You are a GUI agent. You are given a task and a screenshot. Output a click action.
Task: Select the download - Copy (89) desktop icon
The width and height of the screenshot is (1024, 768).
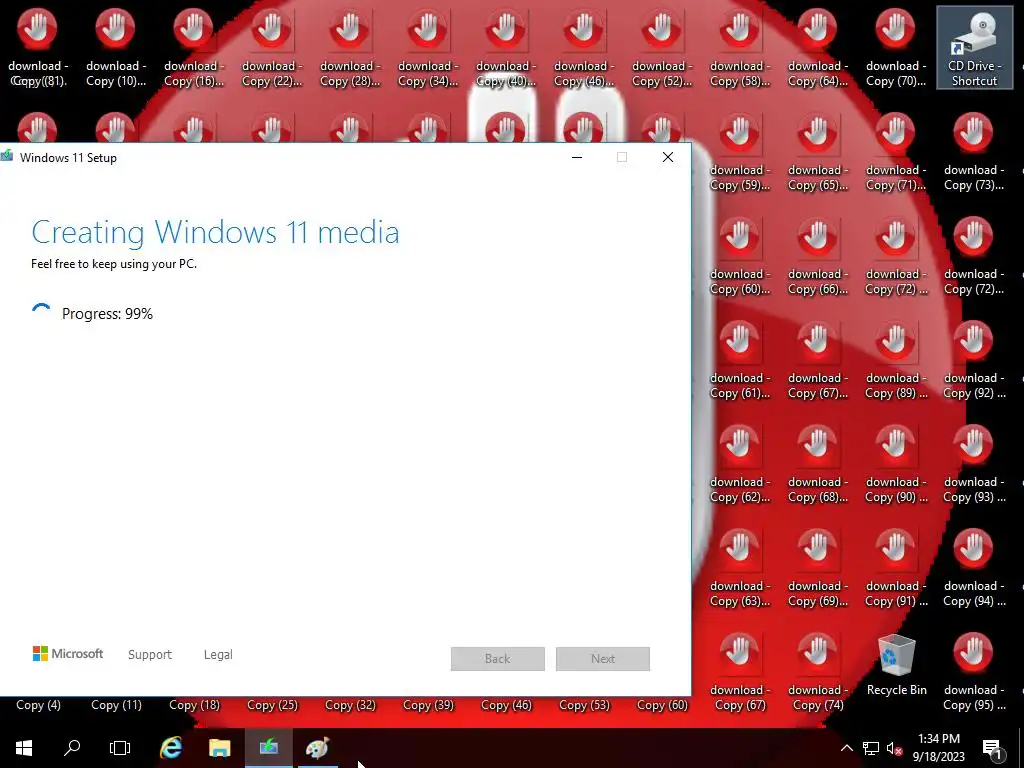(x=895, y=359)
